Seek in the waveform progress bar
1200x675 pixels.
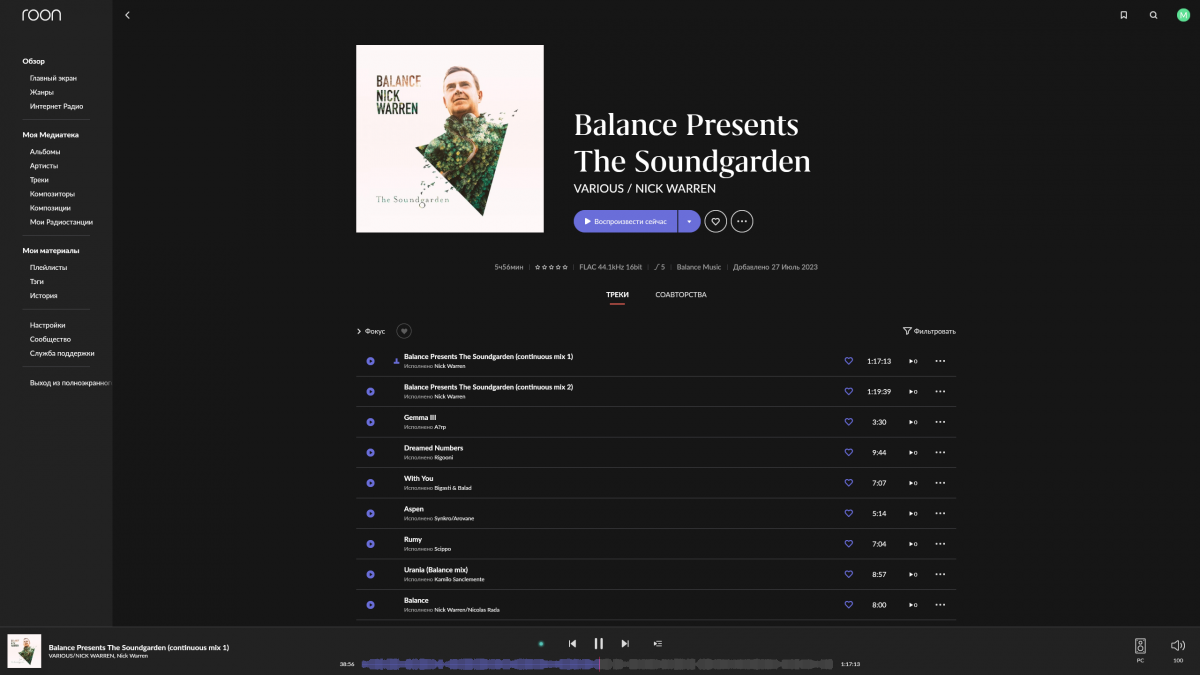[x=597, y=664]
